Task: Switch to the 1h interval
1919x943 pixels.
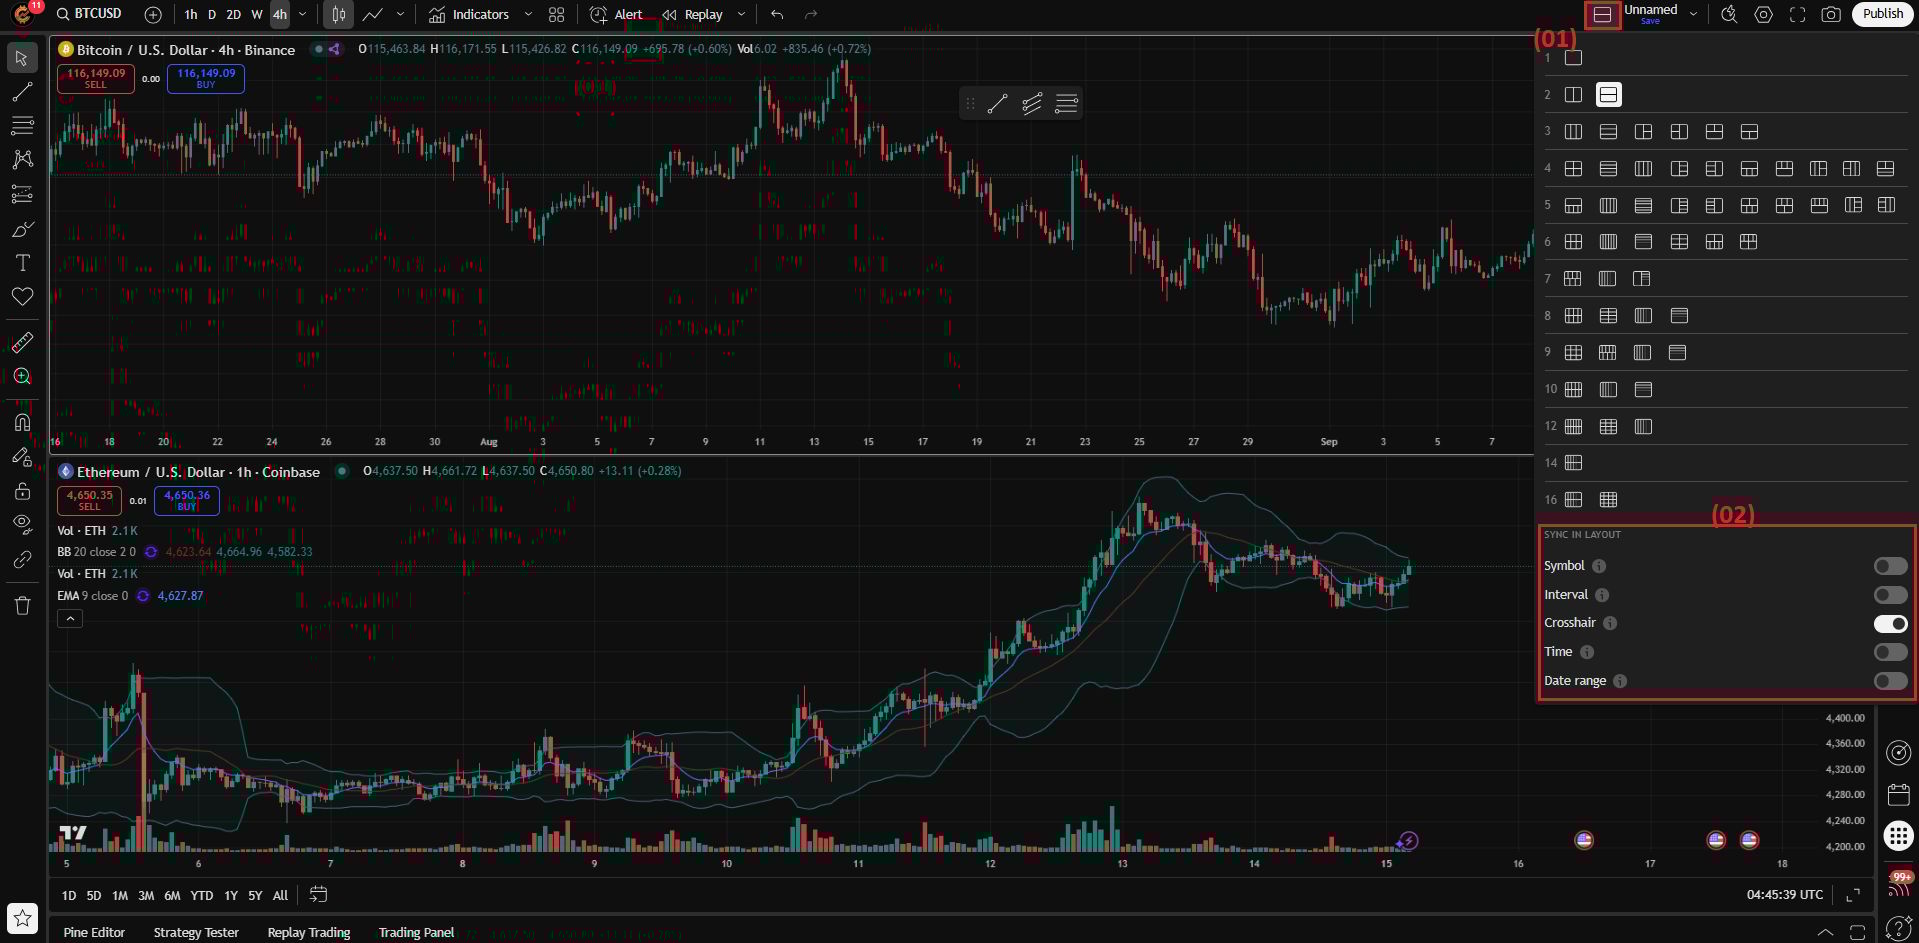Action: [x=191, y=15]
